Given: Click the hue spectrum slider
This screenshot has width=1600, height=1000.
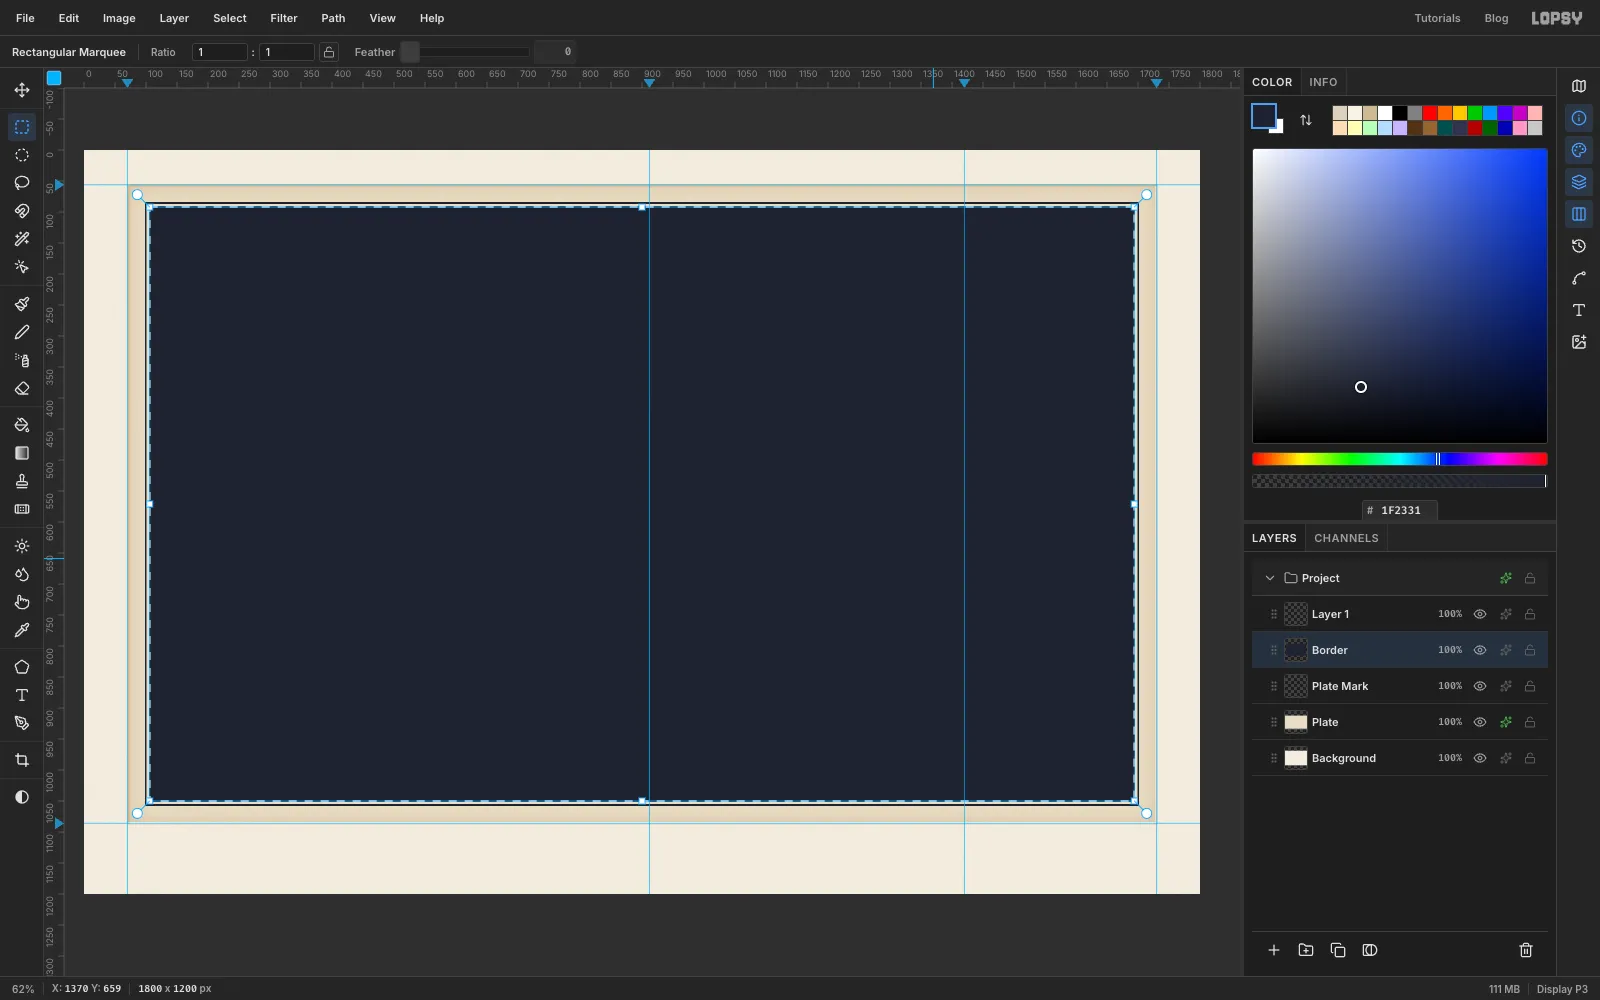Looking at the screenshot, I should click(x=1400, y=459).
